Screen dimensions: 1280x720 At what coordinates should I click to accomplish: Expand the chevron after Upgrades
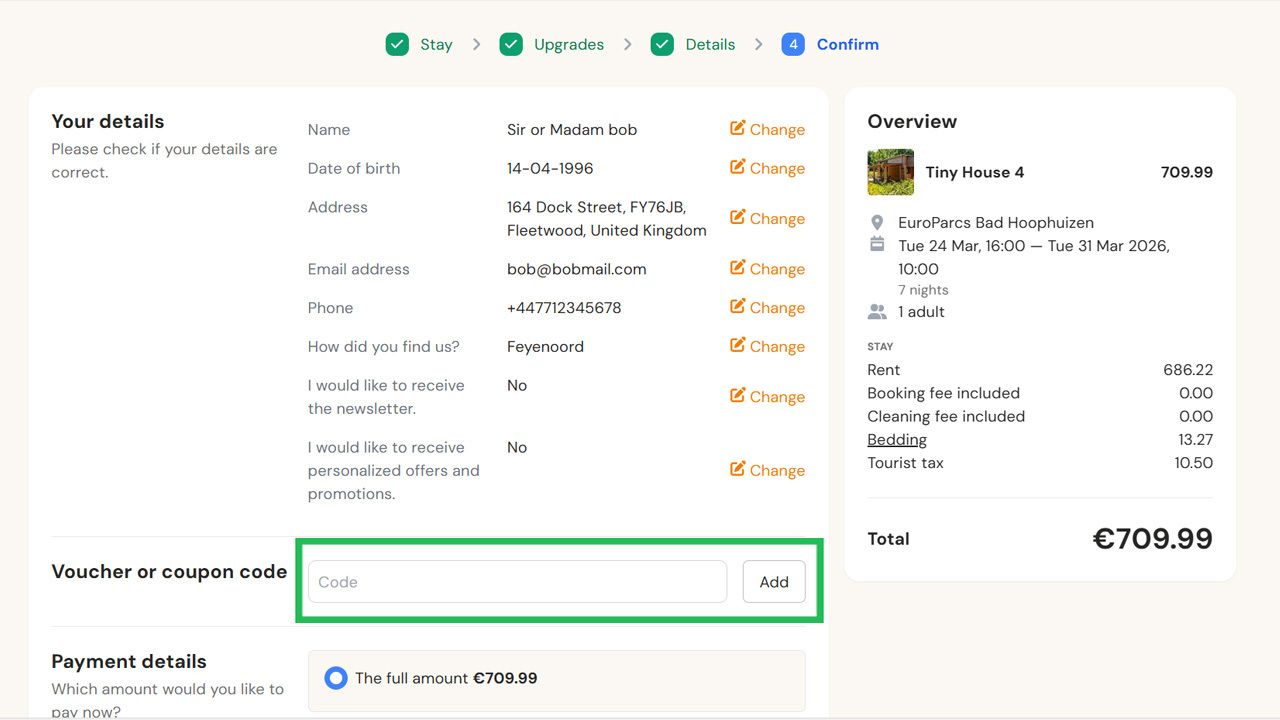pos(627,44)
